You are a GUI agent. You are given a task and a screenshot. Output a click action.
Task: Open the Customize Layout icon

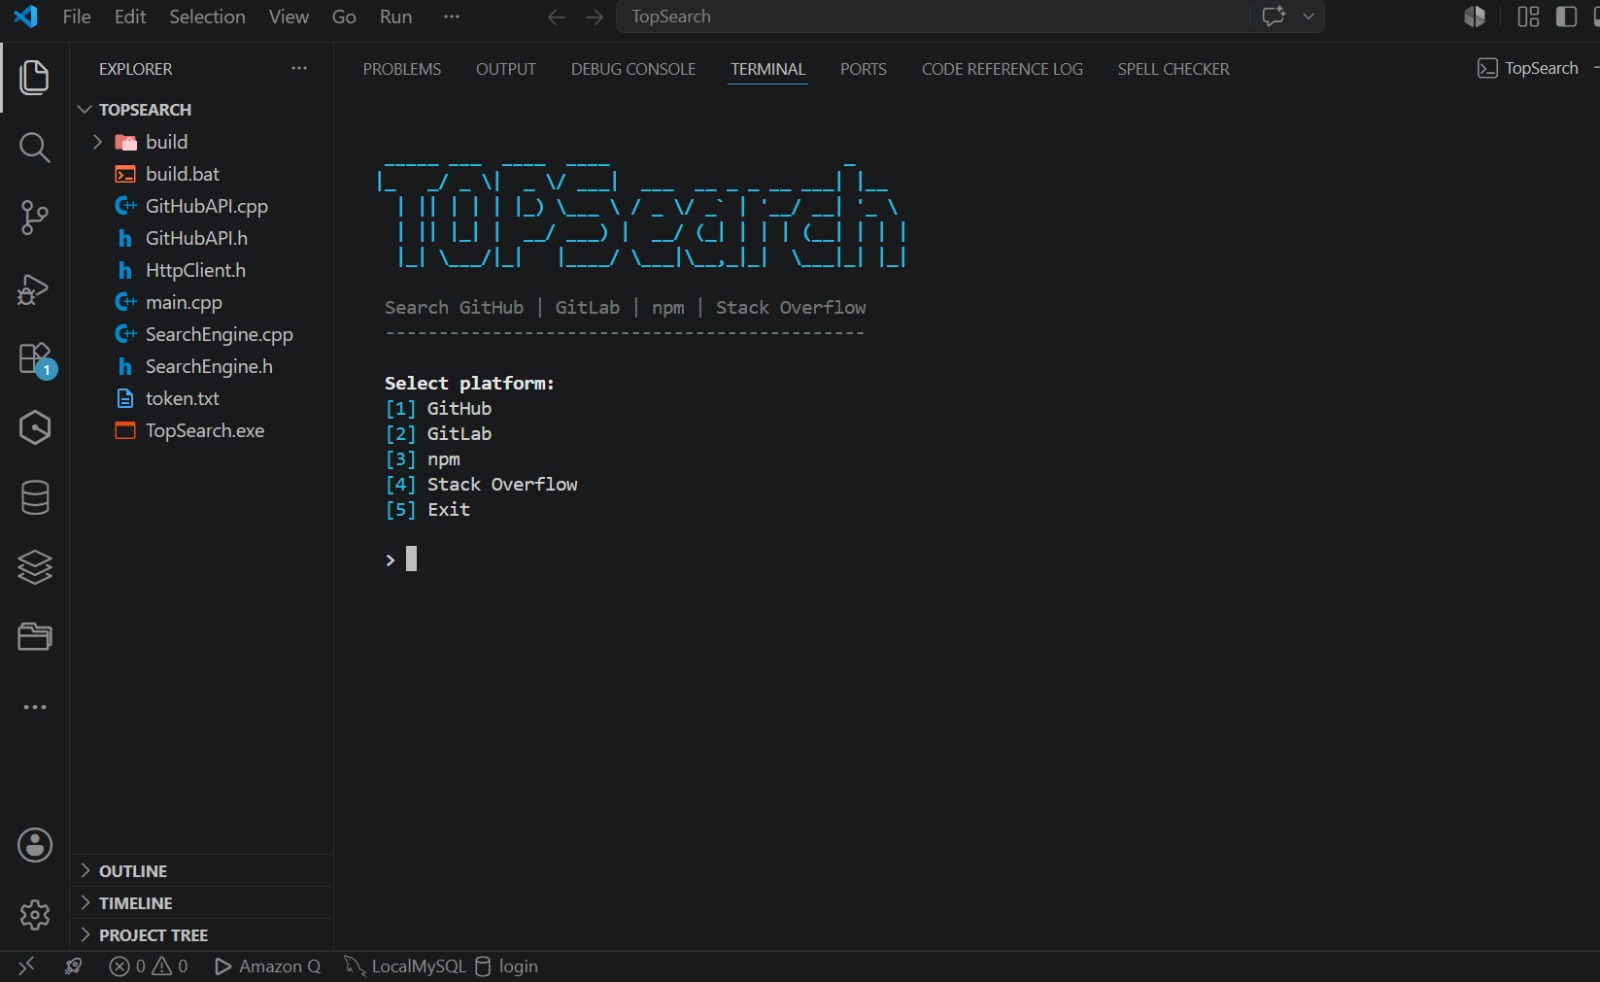pyautogui.click(x=1528, y=16)
